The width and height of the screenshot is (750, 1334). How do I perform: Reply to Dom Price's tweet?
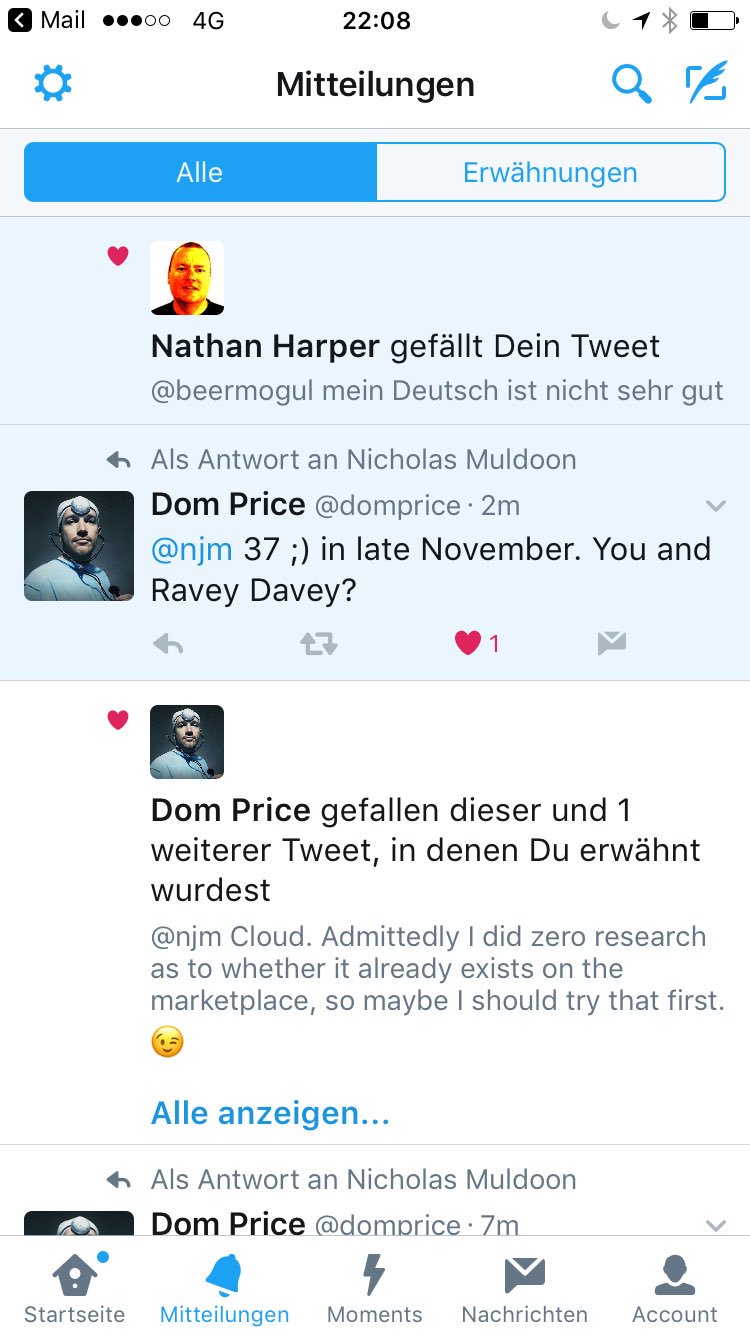[x=168, y=644]
